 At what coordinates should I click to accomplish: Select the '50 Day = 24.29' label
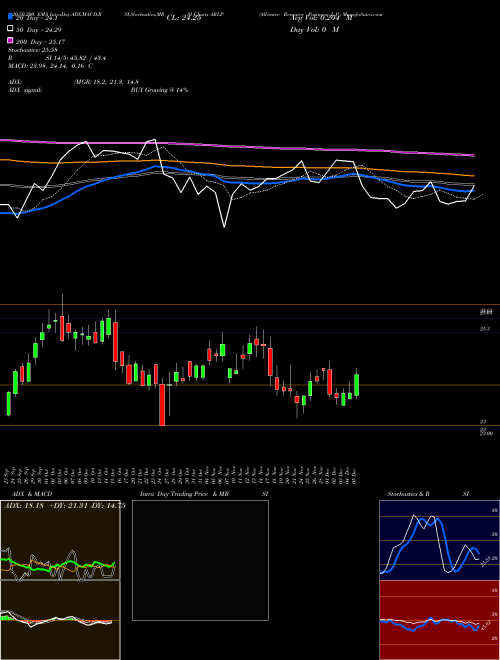38,30
